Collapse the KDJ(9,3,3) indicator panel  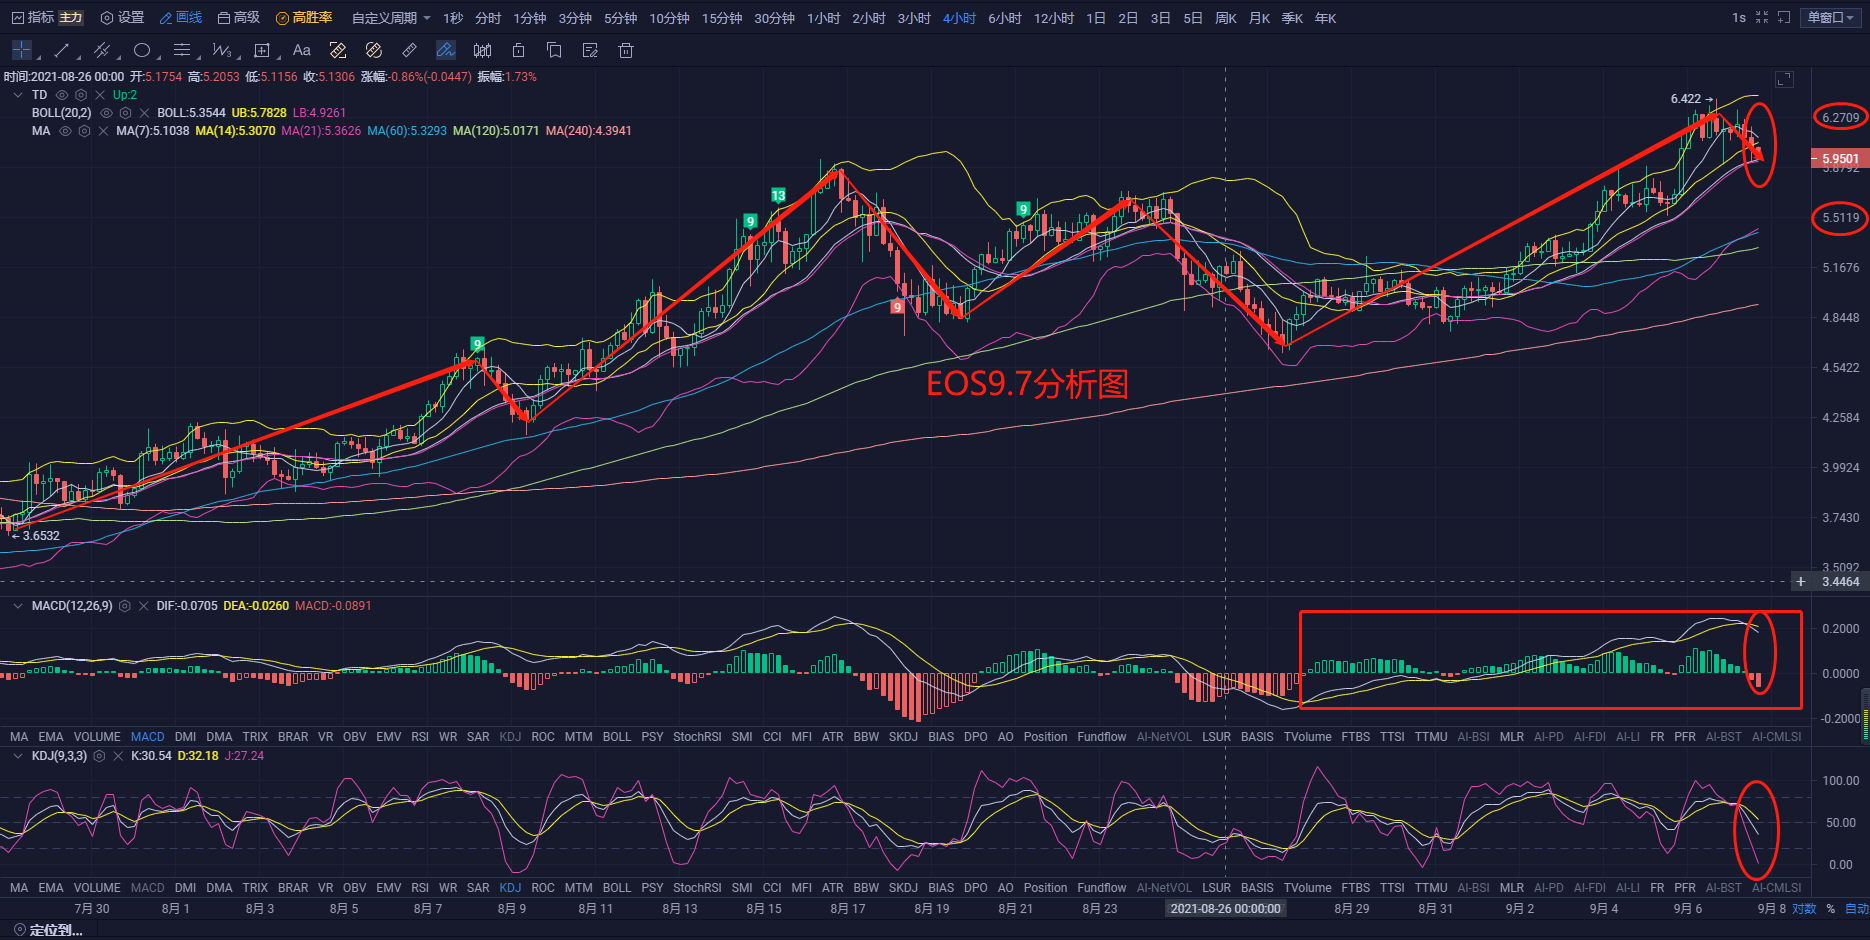18,756
